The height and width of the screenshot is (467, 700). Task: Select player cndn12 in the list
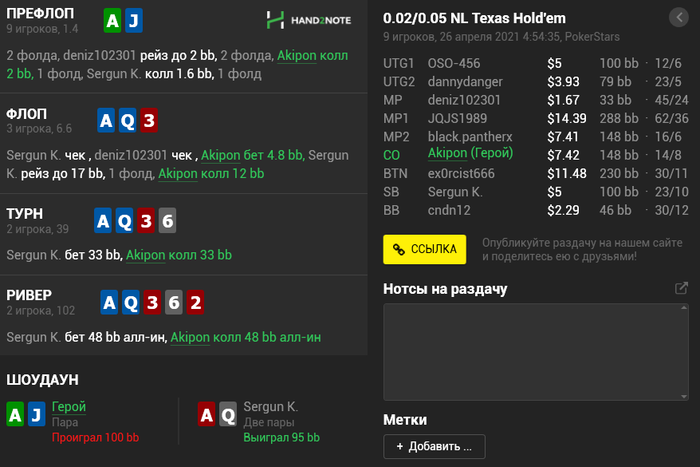pos(449,210)
